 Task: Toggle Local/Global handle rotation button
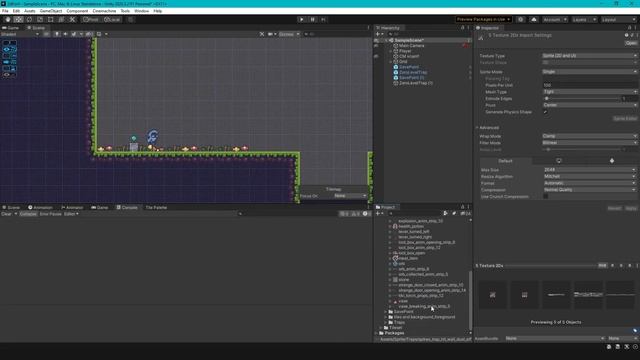pyautogui.click(x=112, y=20)
